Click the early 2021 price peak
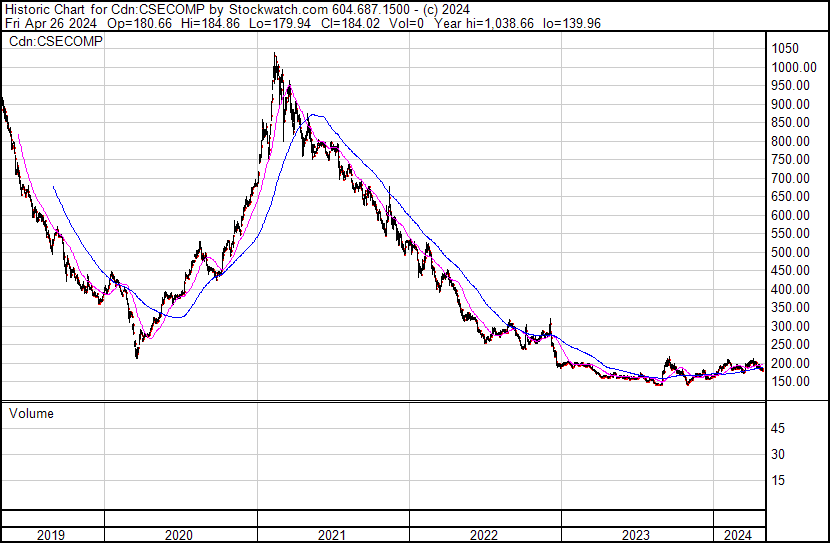Viewport: 830px width, 543px height. (x=275, y=55)
